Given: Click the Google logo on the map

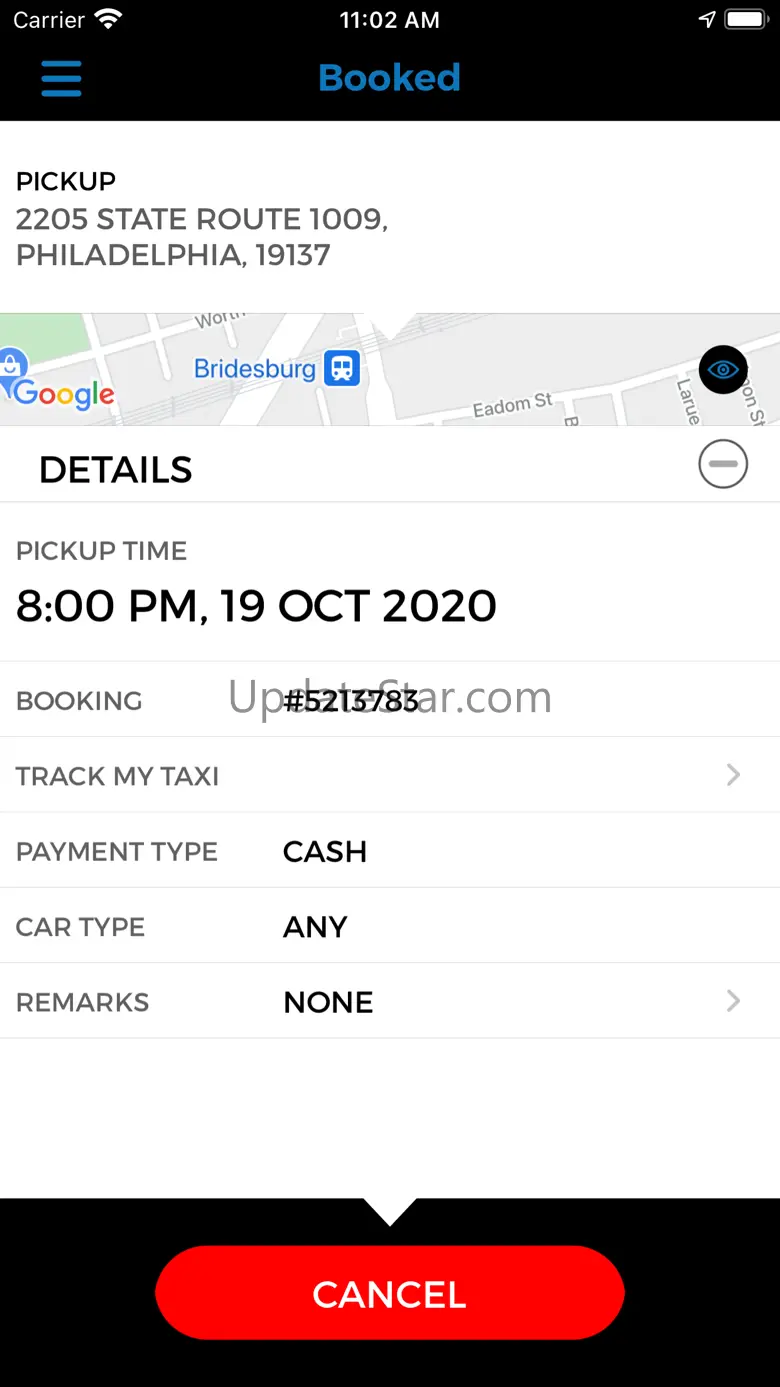Looking at the screenshot, I should pyautogui.click(x=64, y=394).
